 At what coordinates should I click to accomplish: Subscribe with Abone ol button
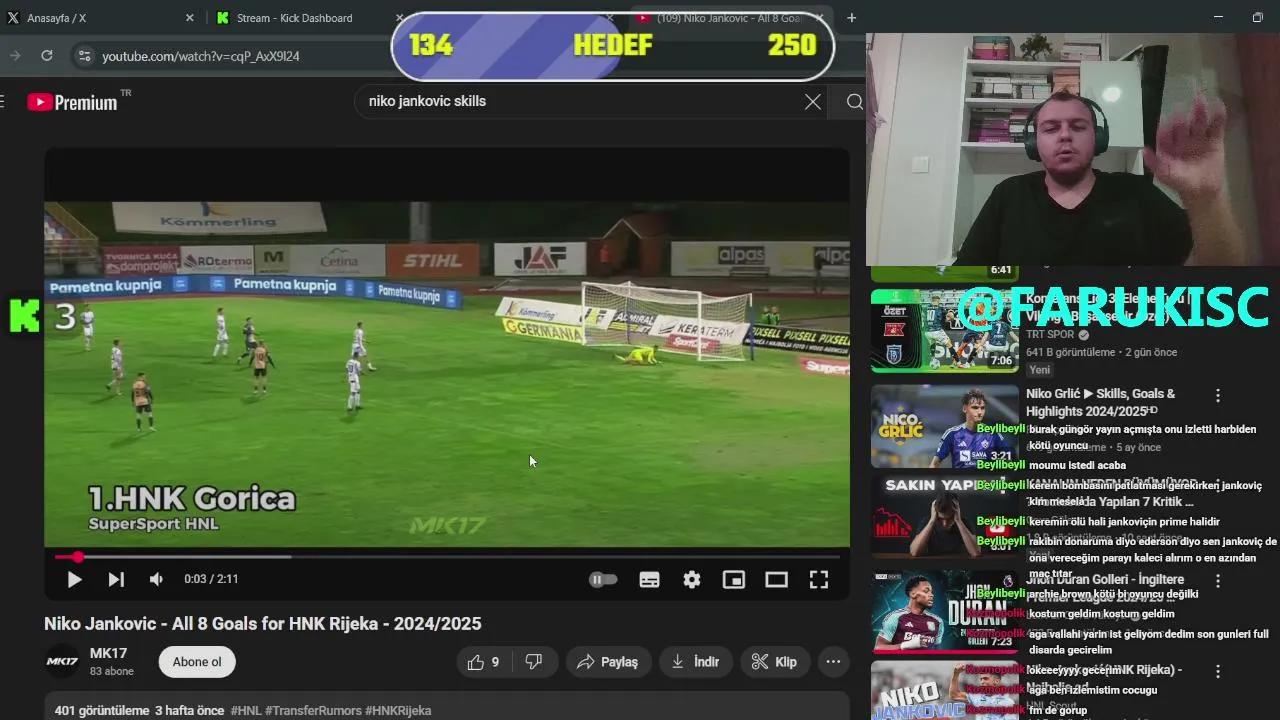point(197,662)
